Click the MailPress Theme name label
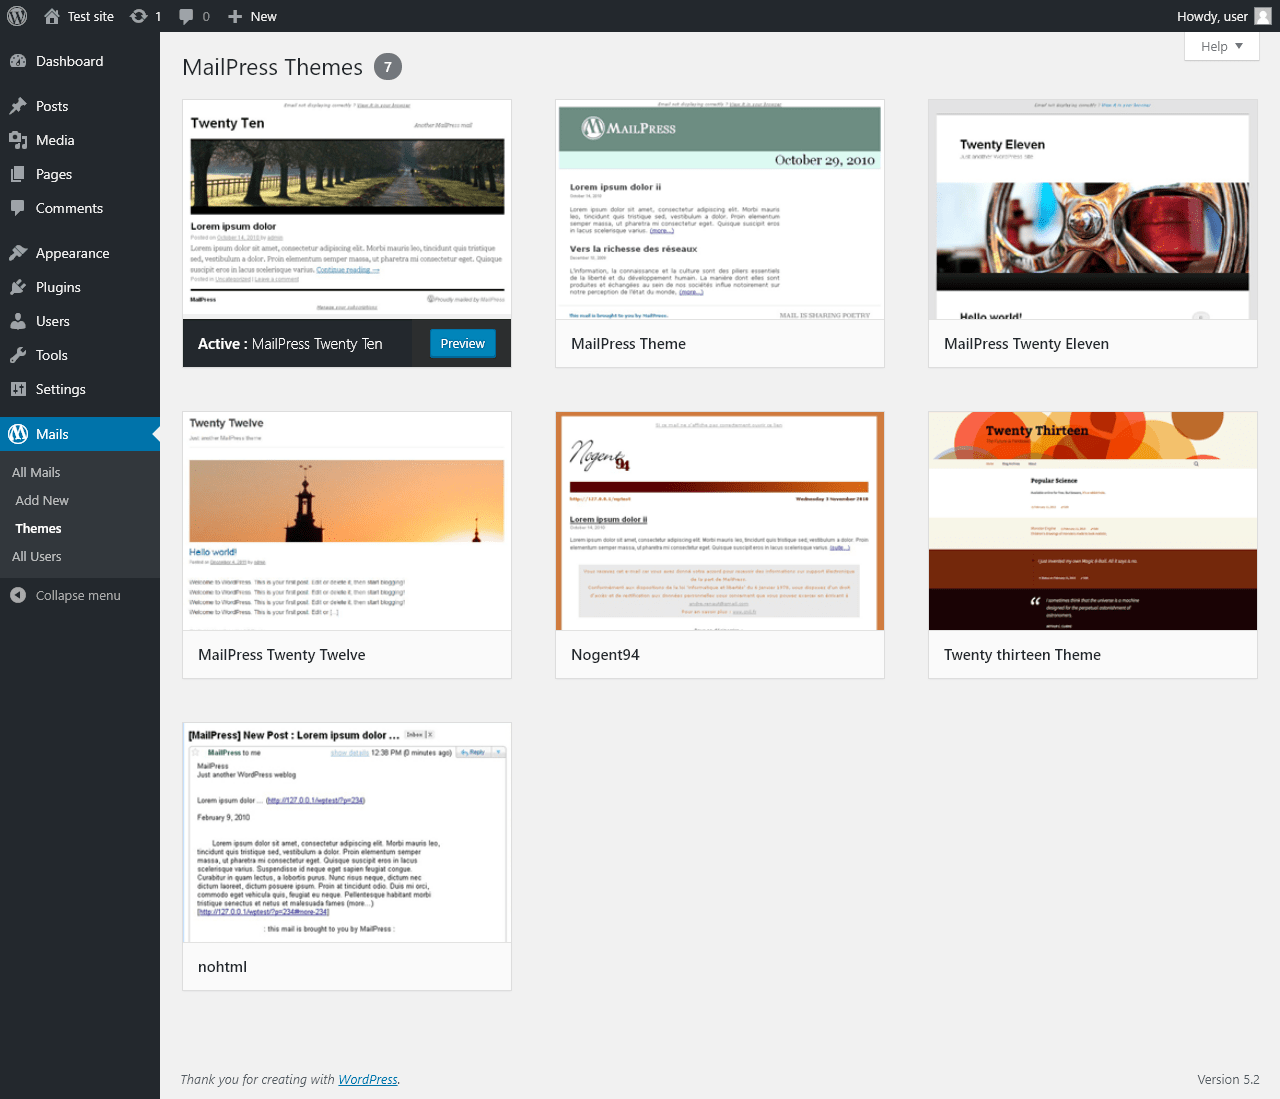1280x1099 pixels. point(628,344)
